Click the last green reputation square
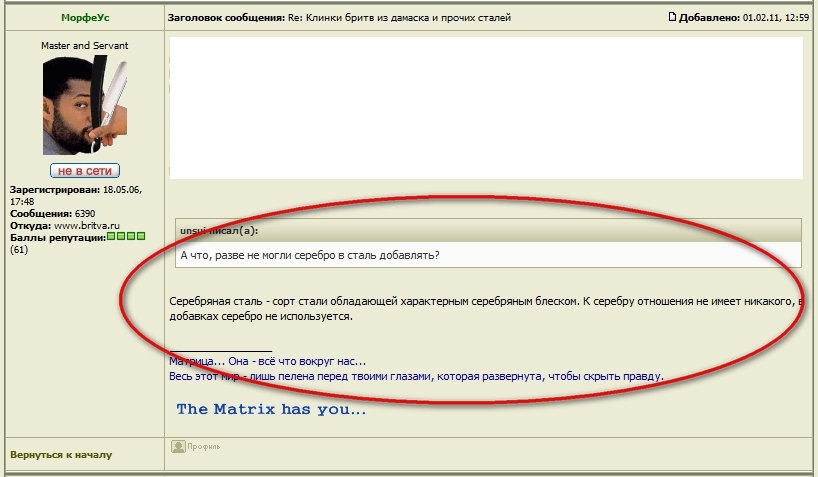This screenshot has width=818, height=477. click(141, 236)
